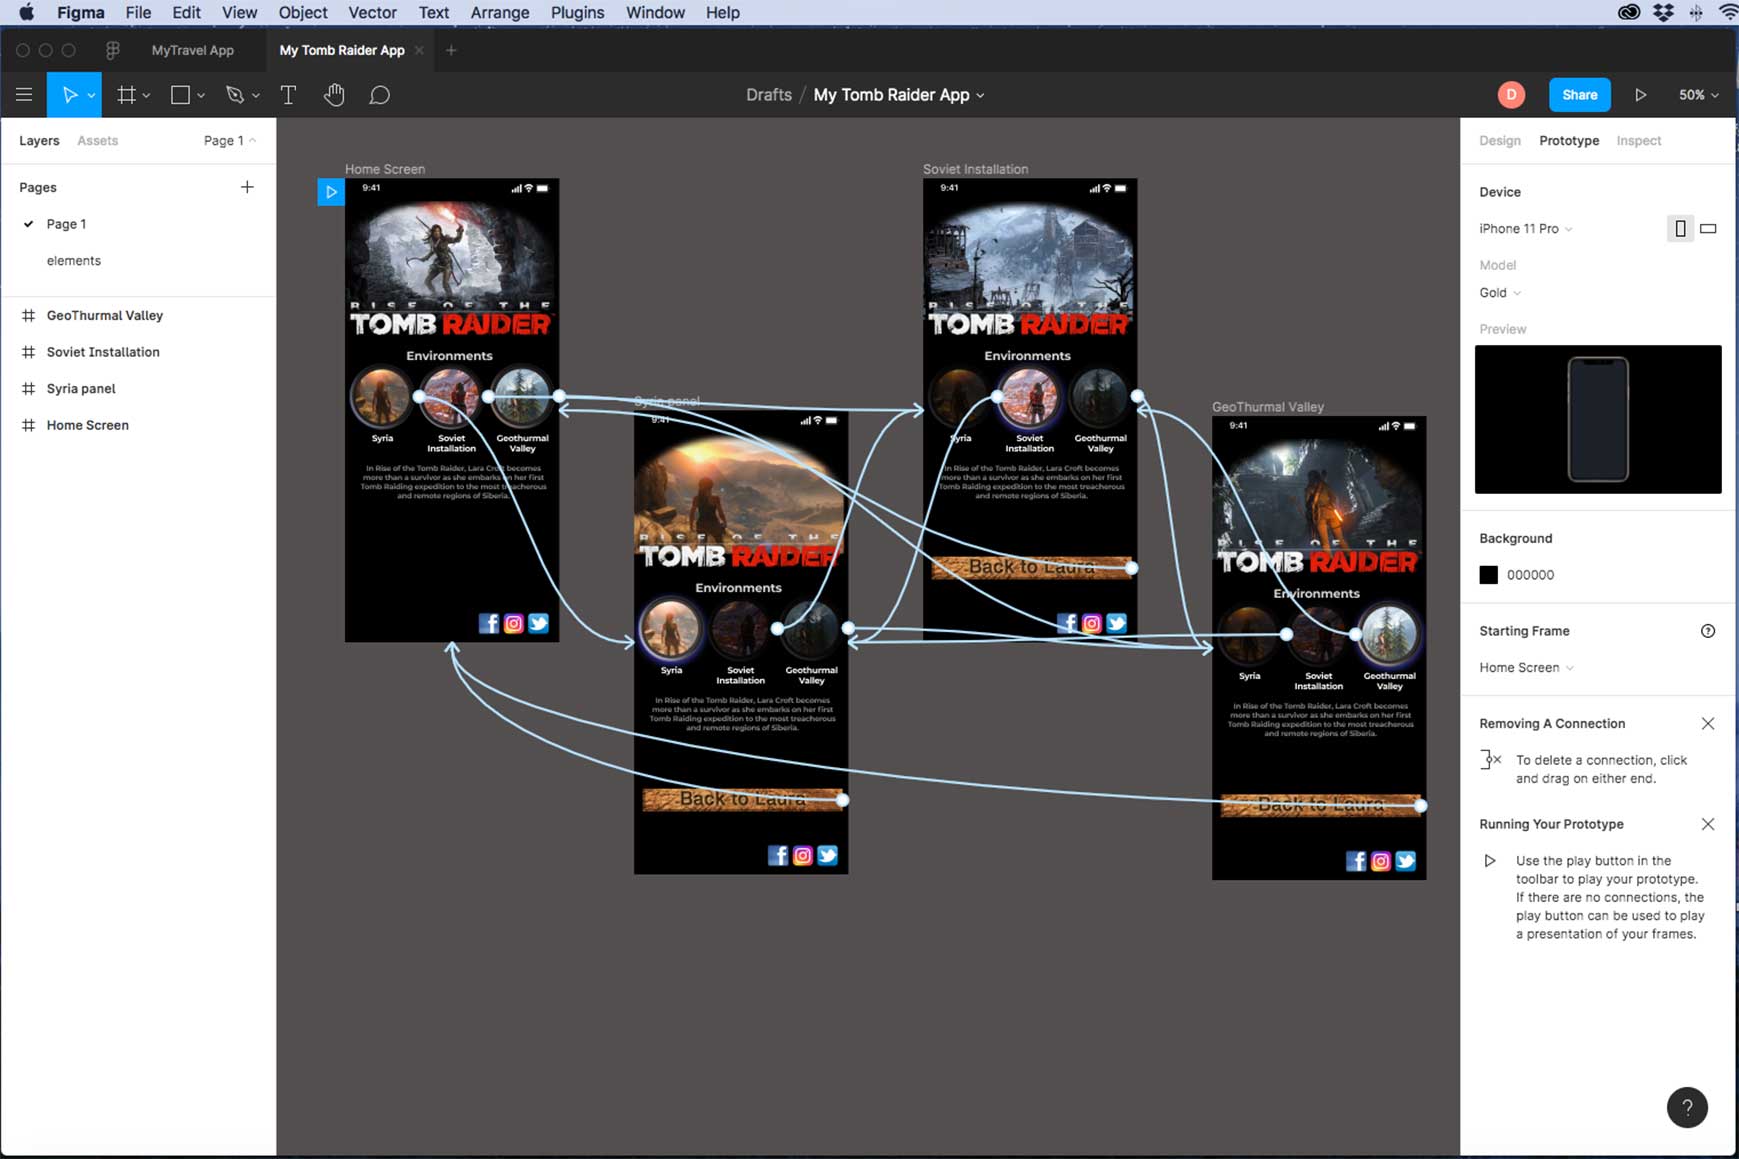The height and width of the screenshot is (1159, 1739).
Task: Present the prototype with toolbar play button
Action: [x=1641, y=95]
